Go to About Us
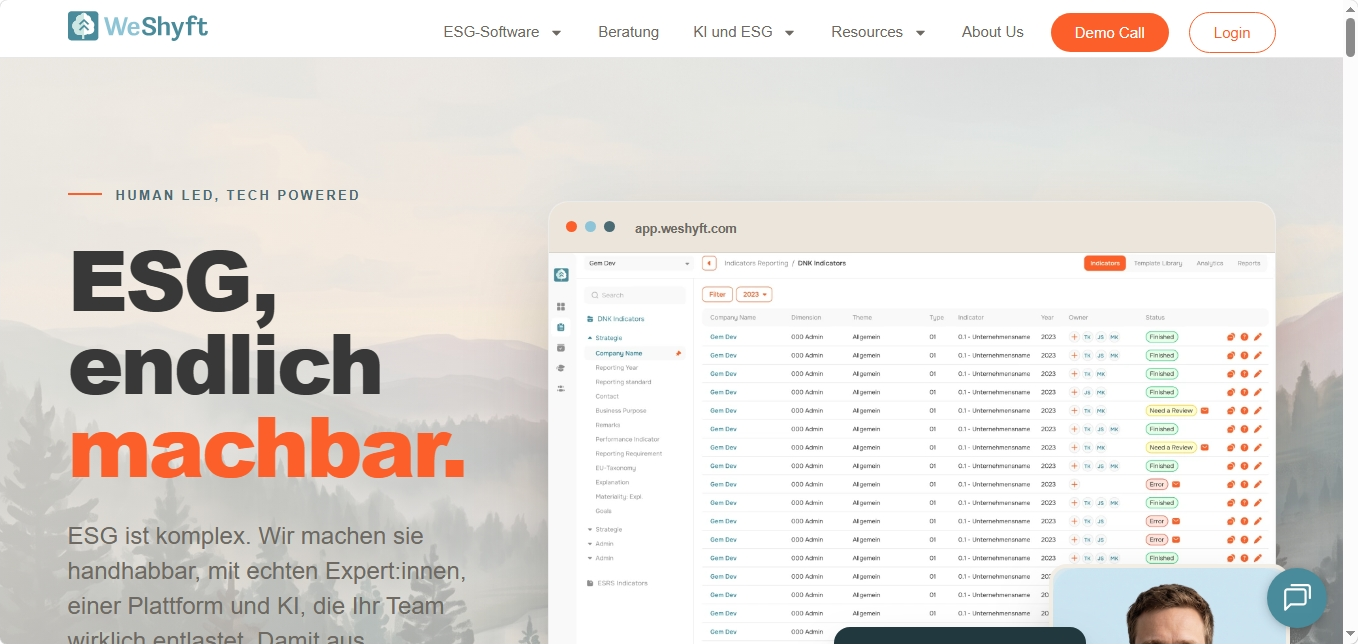Viewport: 1358px width, 644px height. (992, 32)
